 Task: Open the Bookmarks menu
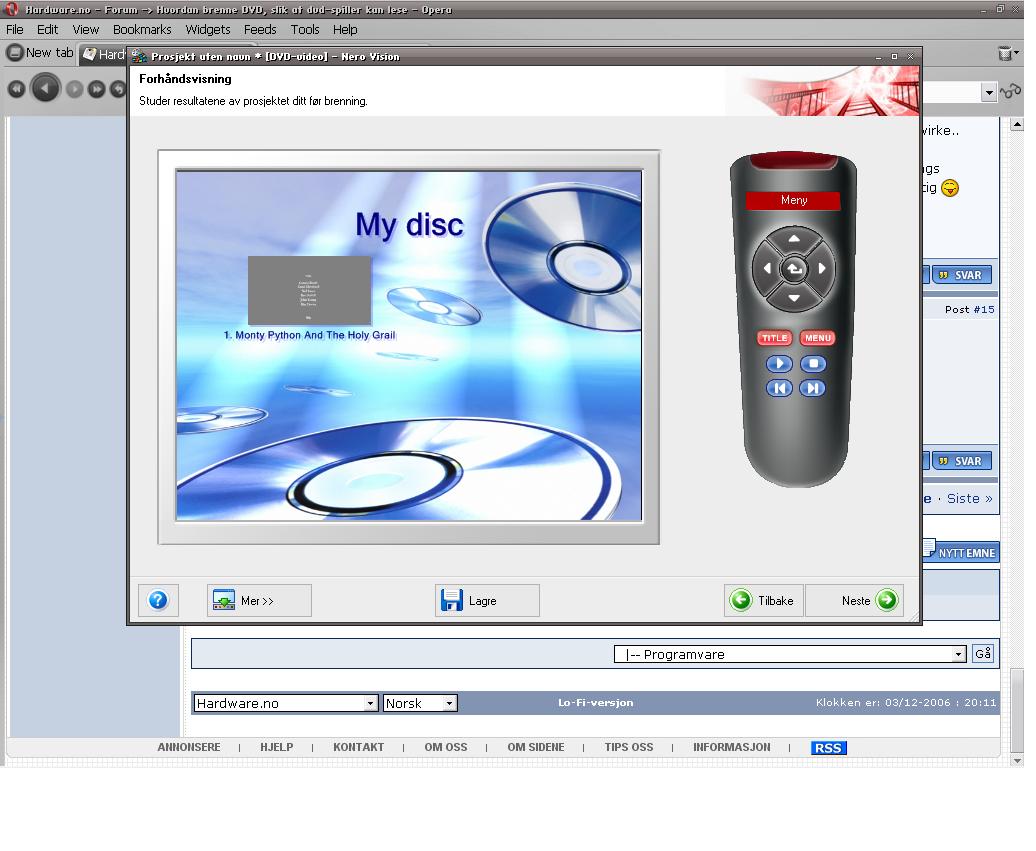[143, 30]
